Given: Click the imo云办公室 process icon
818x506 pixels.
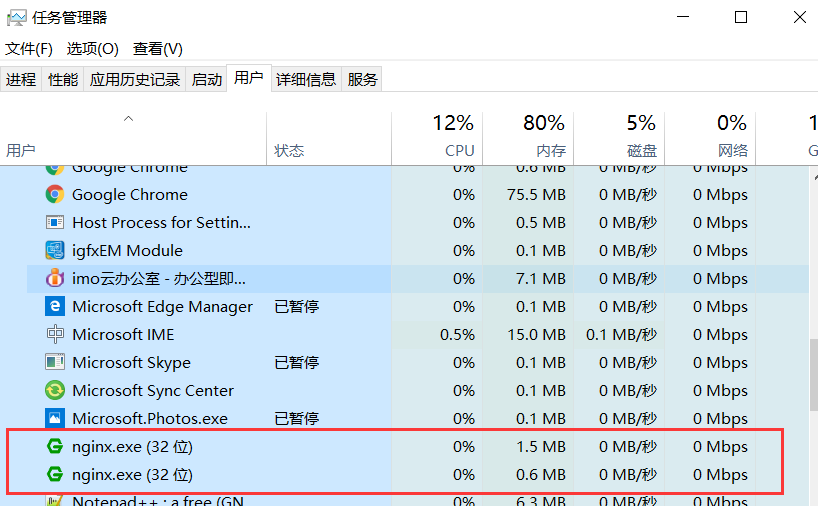Looking at the screenshot, I should click(x=55, y=279).
